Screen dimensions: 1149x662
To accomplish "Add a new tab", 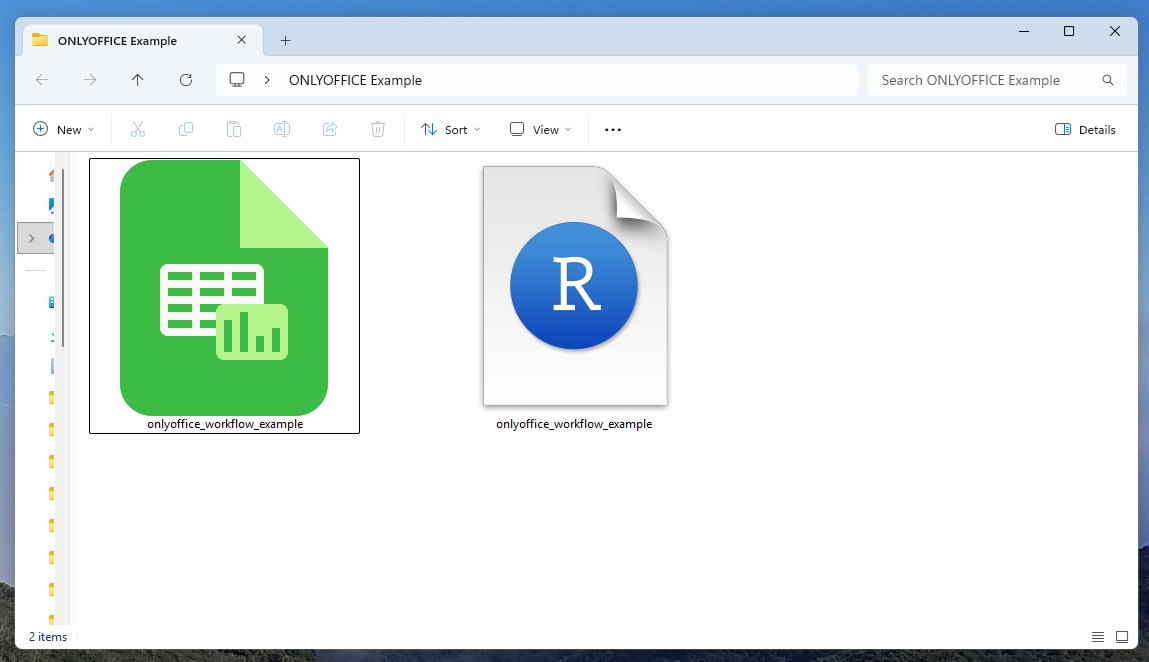I will tap(285, 41).
